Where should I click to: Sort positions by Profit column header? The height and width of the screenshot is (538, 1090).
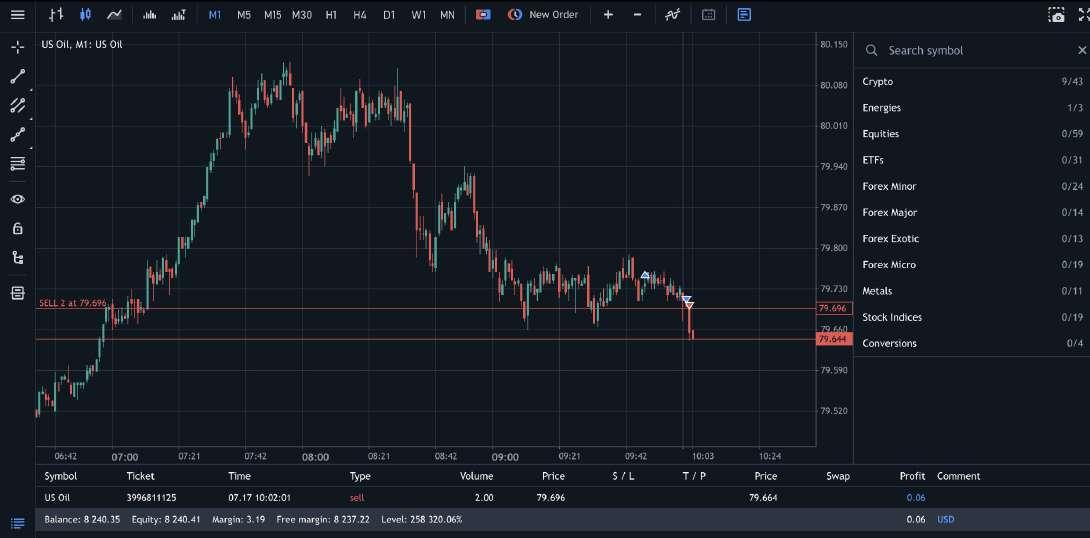coord(912,476)
